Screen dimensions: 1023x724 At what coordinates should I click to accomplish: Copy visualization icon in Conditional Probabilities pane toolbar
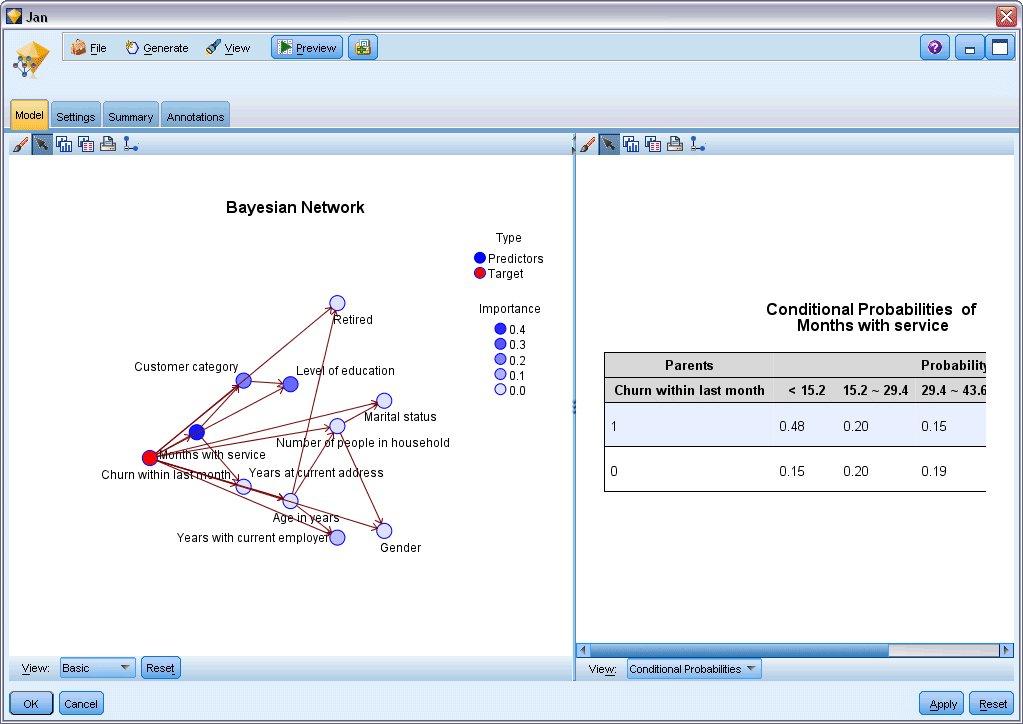click(631, 144)
